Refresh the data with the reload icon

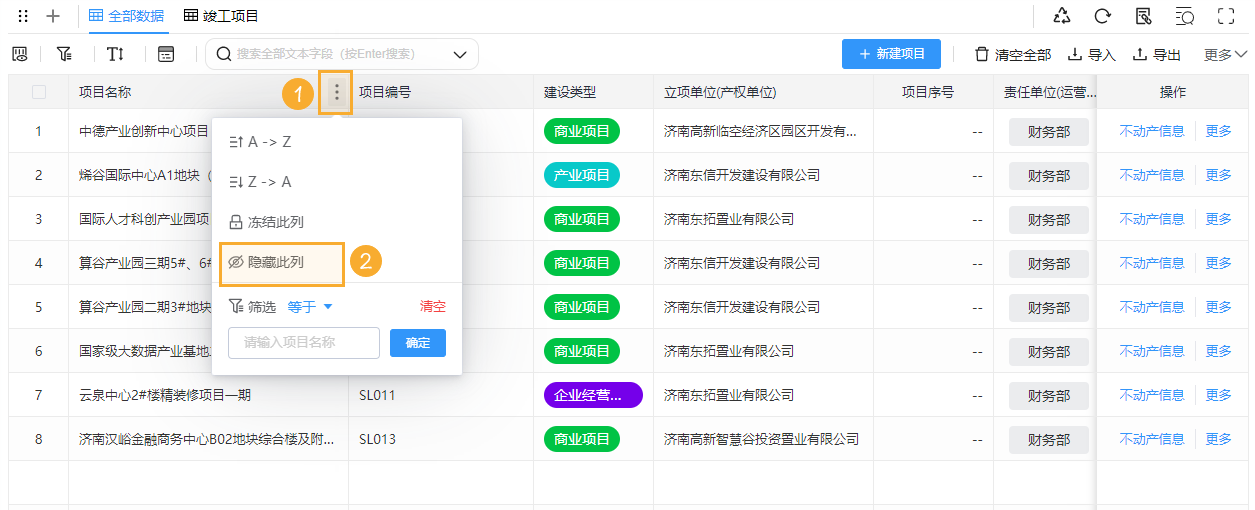point(1103,16)
